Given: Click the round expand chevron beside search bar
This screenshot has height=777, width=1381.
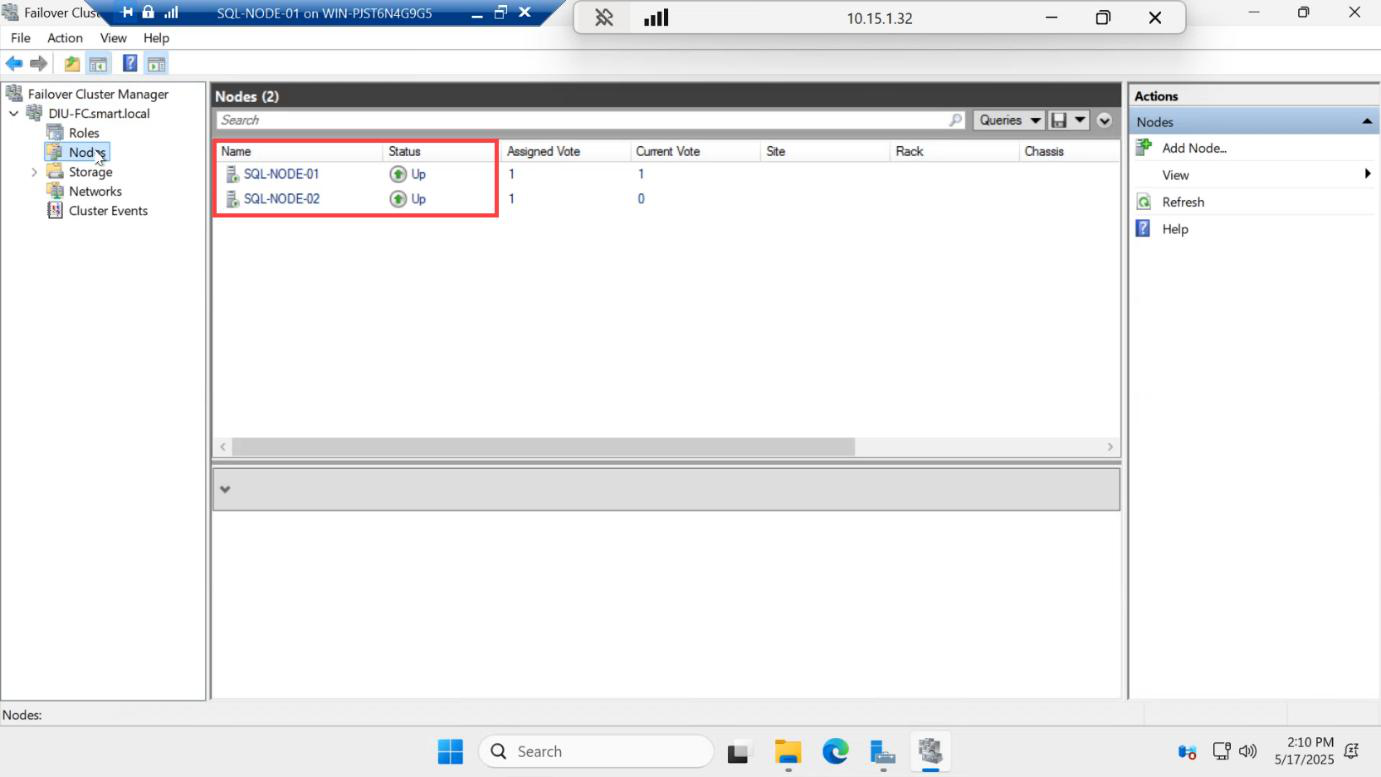Looking at the screenshot, I should [x=1104, y=120].
